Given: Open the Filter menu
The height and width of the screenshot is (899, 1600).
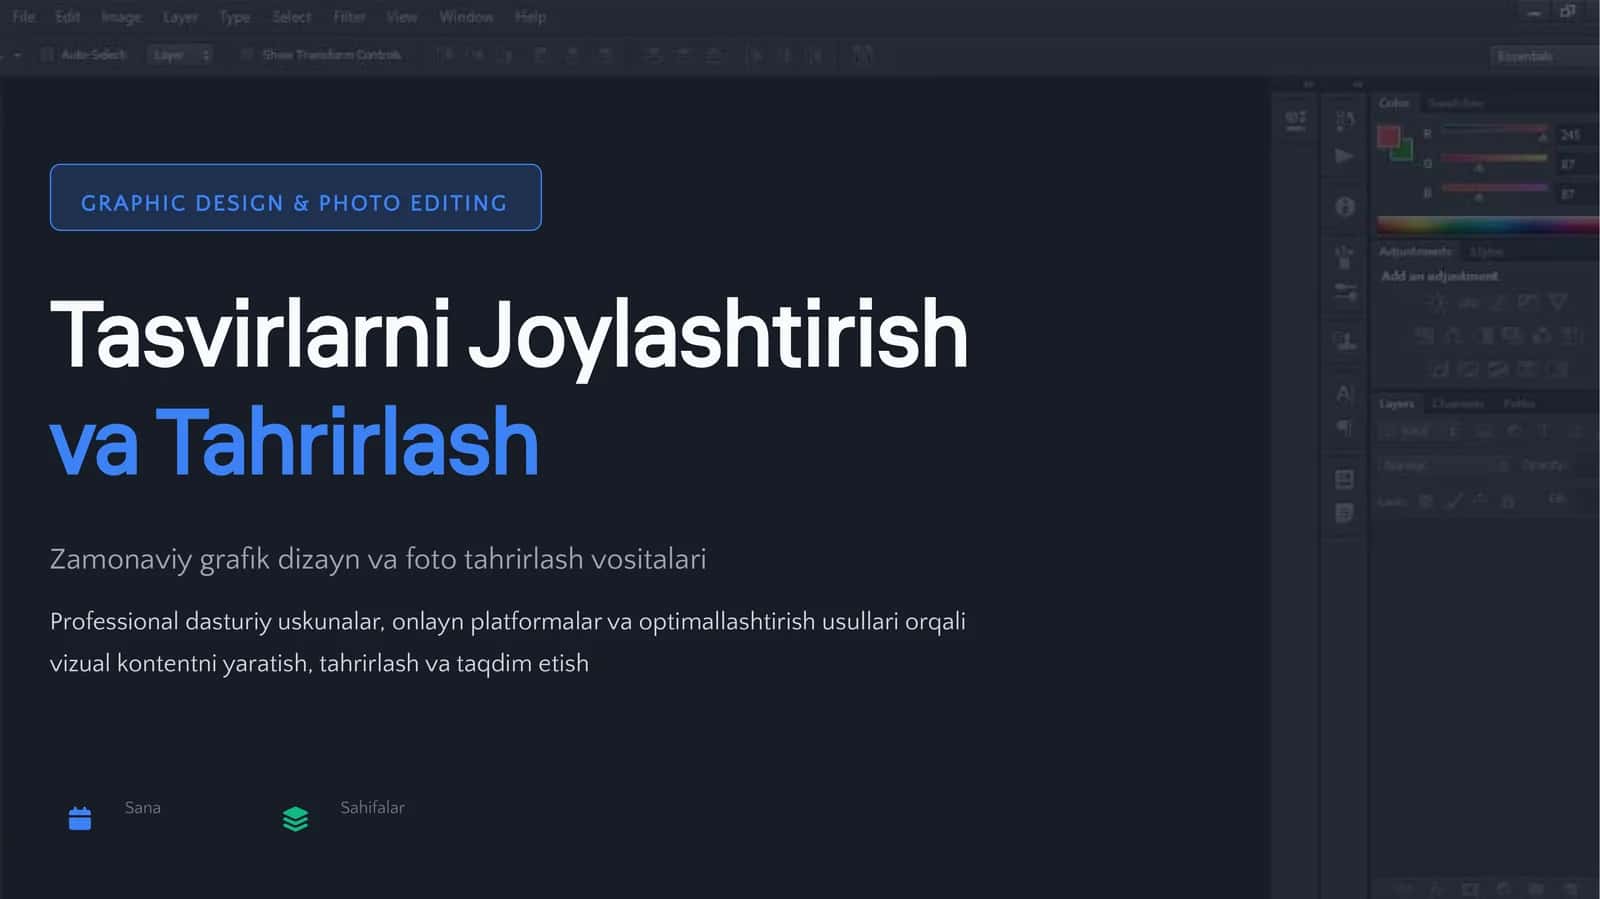Looking at the screenshot, I should click(x=349, y=17).
